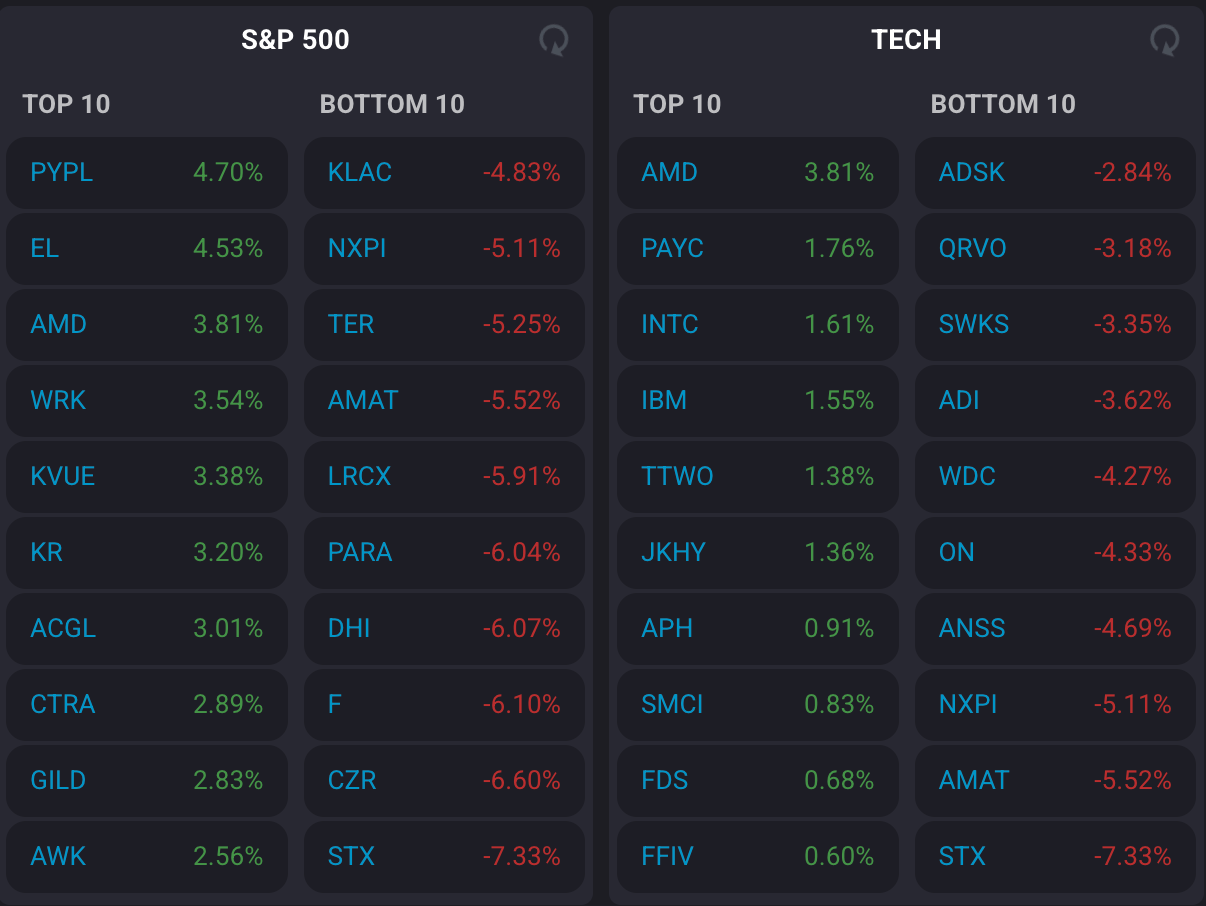Refresh the TECH panel
1206x906 pixels.
pos(1164,40)
